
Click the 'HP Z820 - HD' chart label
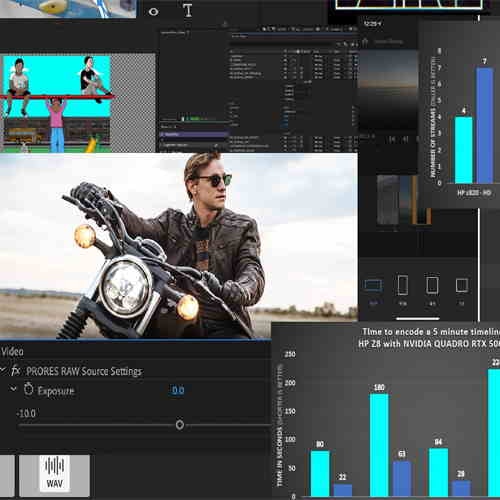[474, 193]
